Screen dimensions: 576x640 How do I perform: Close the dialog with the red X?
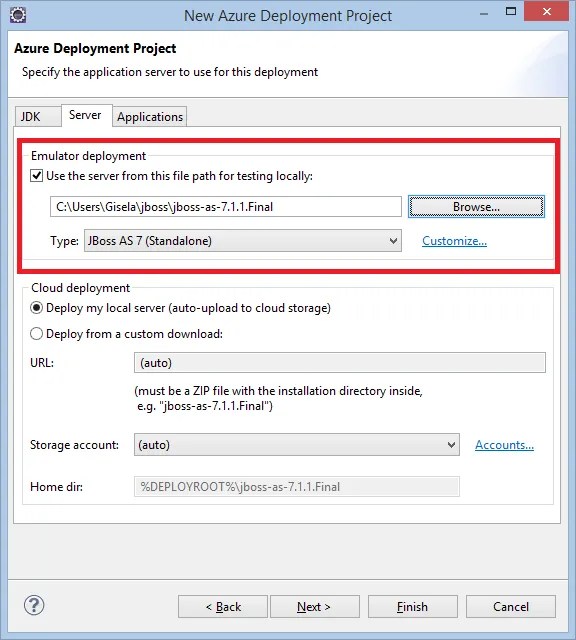click(547, 11)
